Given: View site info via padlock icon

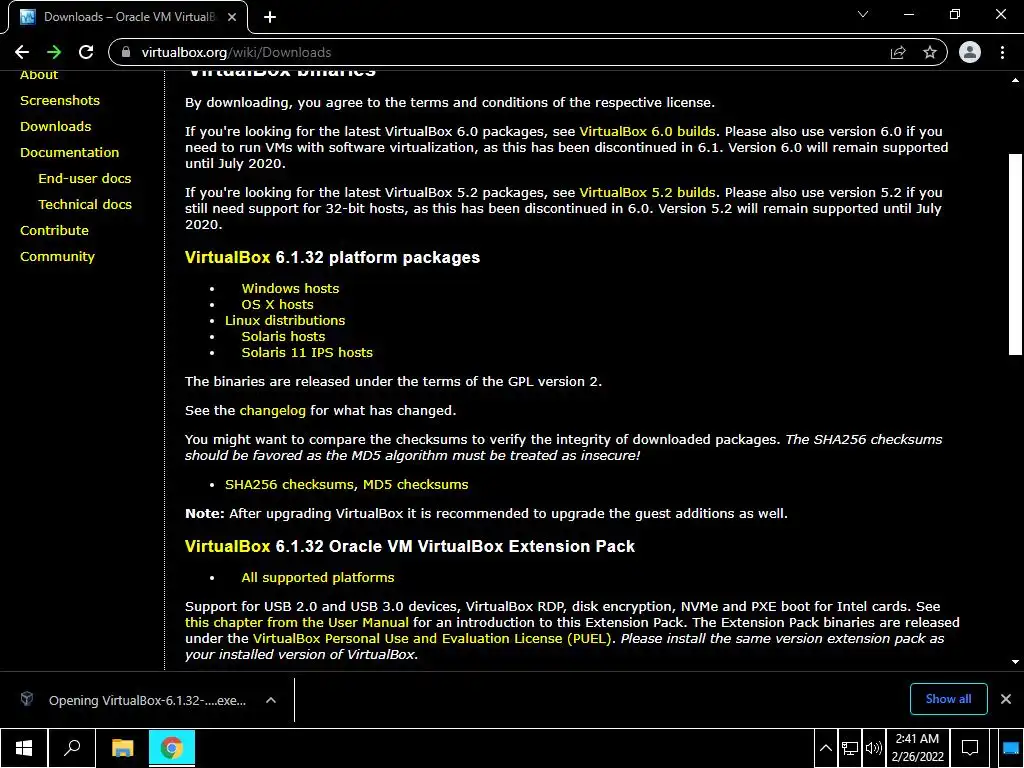Looking at the screenshot, I should (x=126, y=52).
